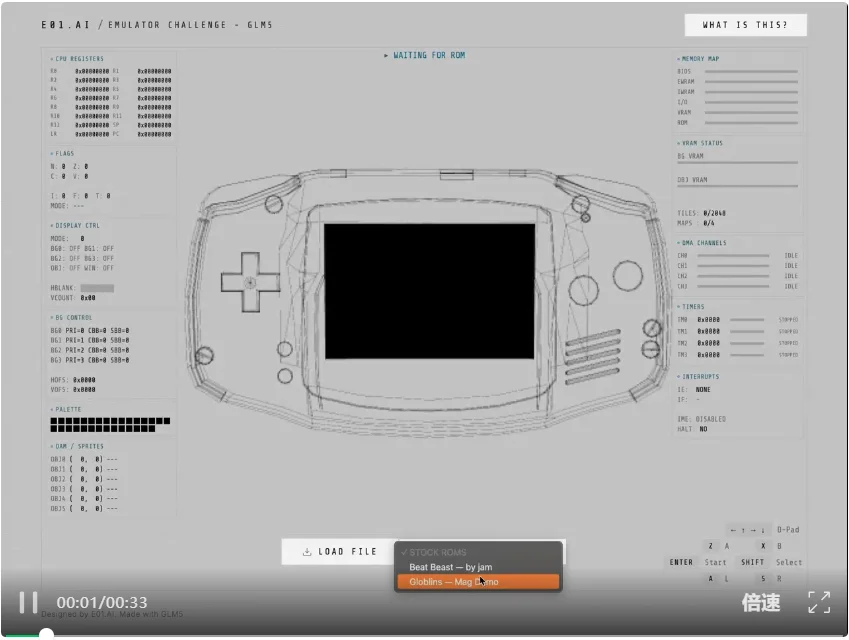Open the WHAT IS THIS? info
The width and height of the screenshot is (849, 640).
[x=745, y=25]
